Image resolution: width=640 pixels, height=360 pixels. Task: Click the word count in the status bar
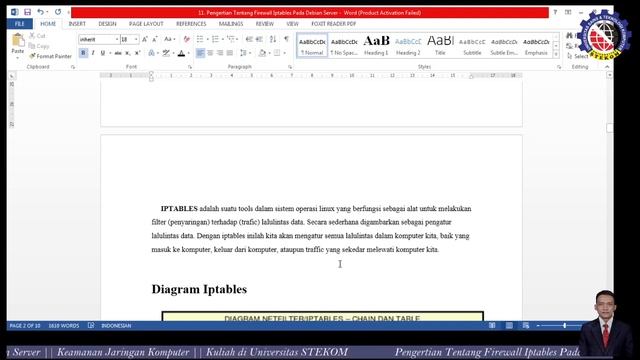pos(64,326)
